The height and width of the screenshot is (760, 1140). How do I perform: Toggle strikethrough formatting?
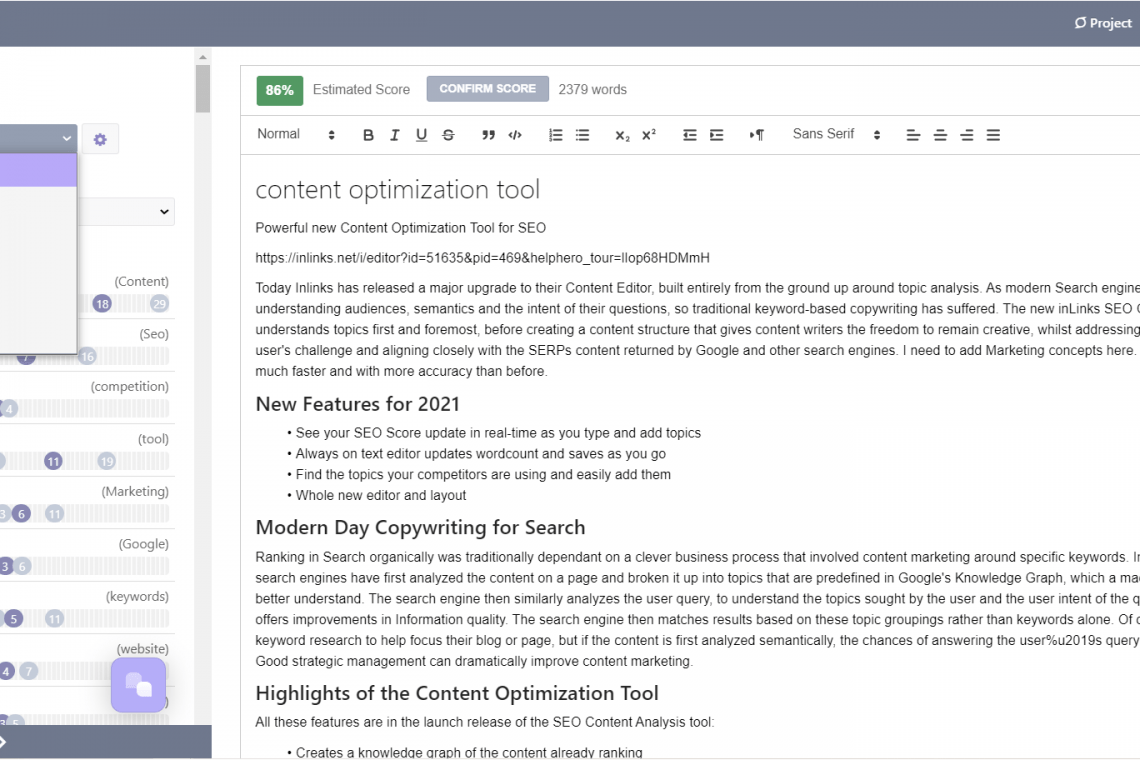(448, 135)
